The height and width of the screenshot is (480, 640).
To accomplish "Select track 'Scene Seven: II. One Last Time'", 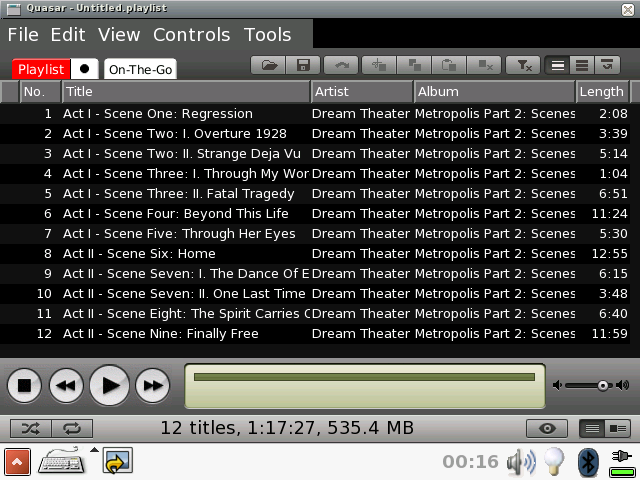I will tap(315, 293).
